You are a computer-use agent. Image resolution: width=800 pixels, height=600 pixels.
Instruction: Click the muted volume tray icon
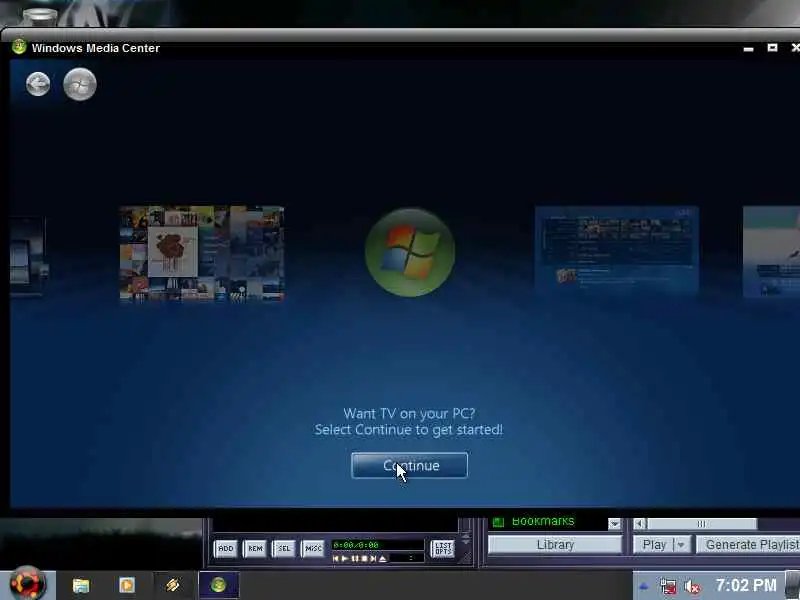click(x=692, y=587)
